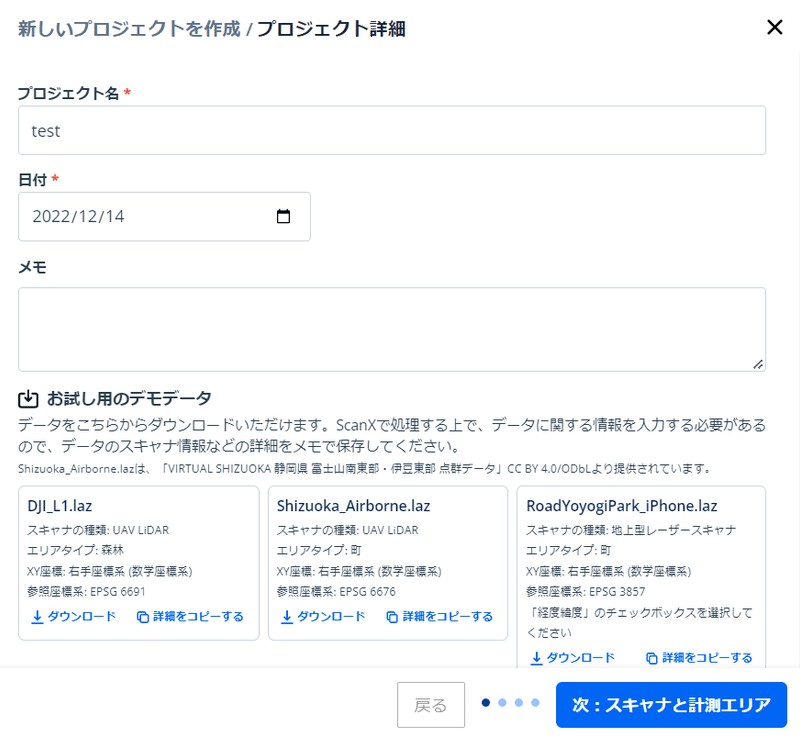Click the copy icon for DJI_L1.laz details

pos(143,617)
